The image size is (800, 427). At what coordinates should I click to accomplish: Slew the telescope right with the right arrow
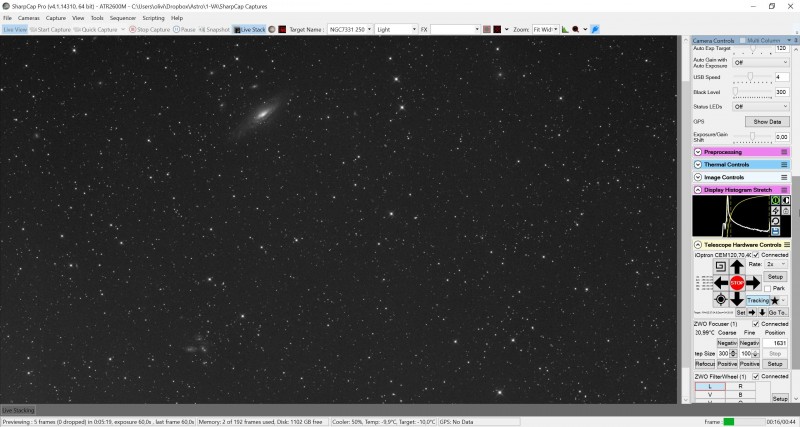pos(753,283)
